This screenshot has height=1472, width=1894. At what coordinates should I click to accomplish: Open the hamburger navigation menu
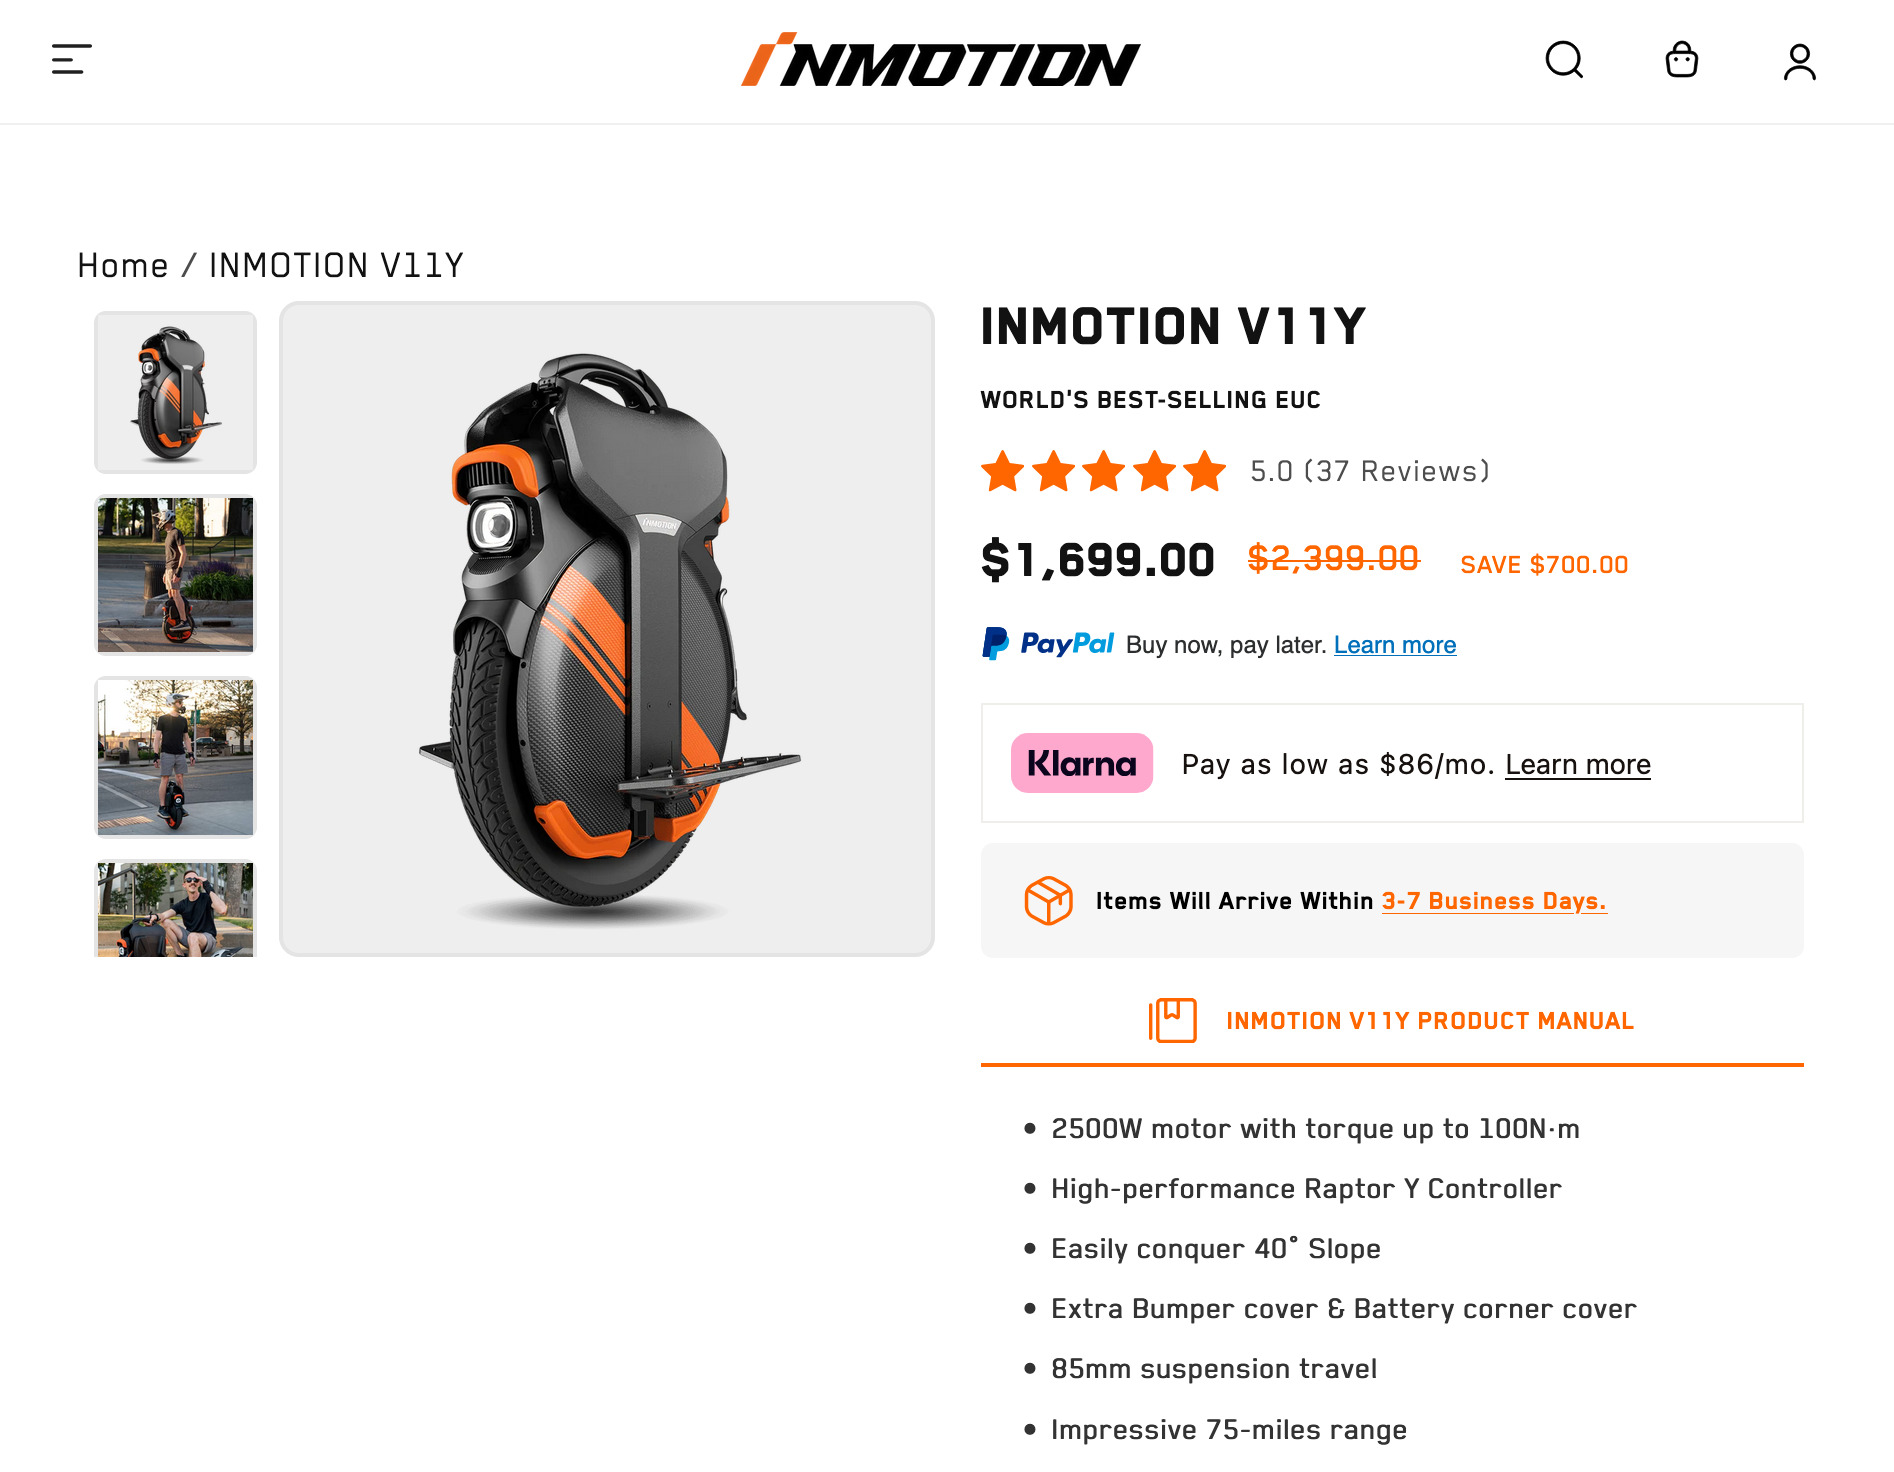tap(72, 59)
